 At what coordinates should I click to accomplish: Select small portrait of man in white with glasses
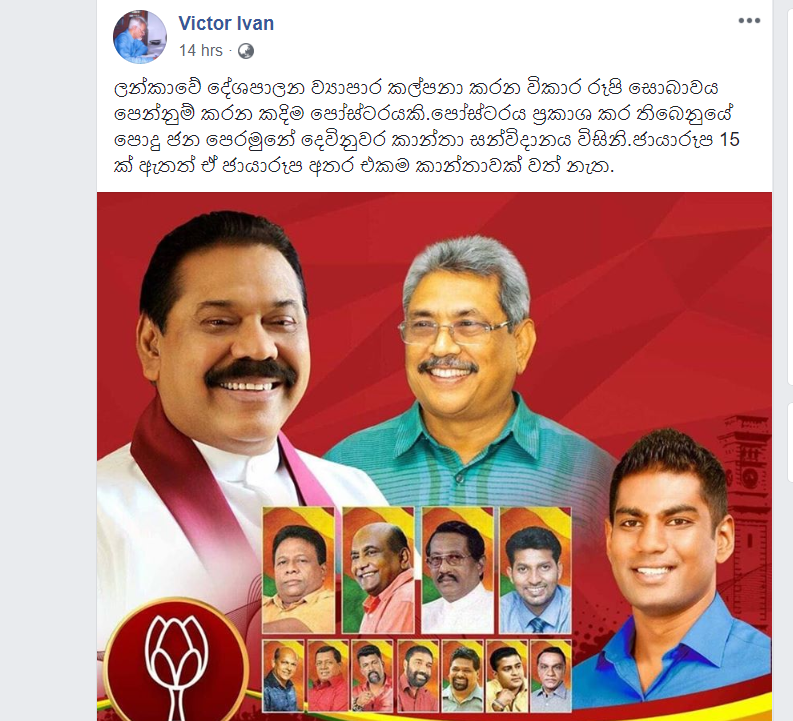pos(458,570)
